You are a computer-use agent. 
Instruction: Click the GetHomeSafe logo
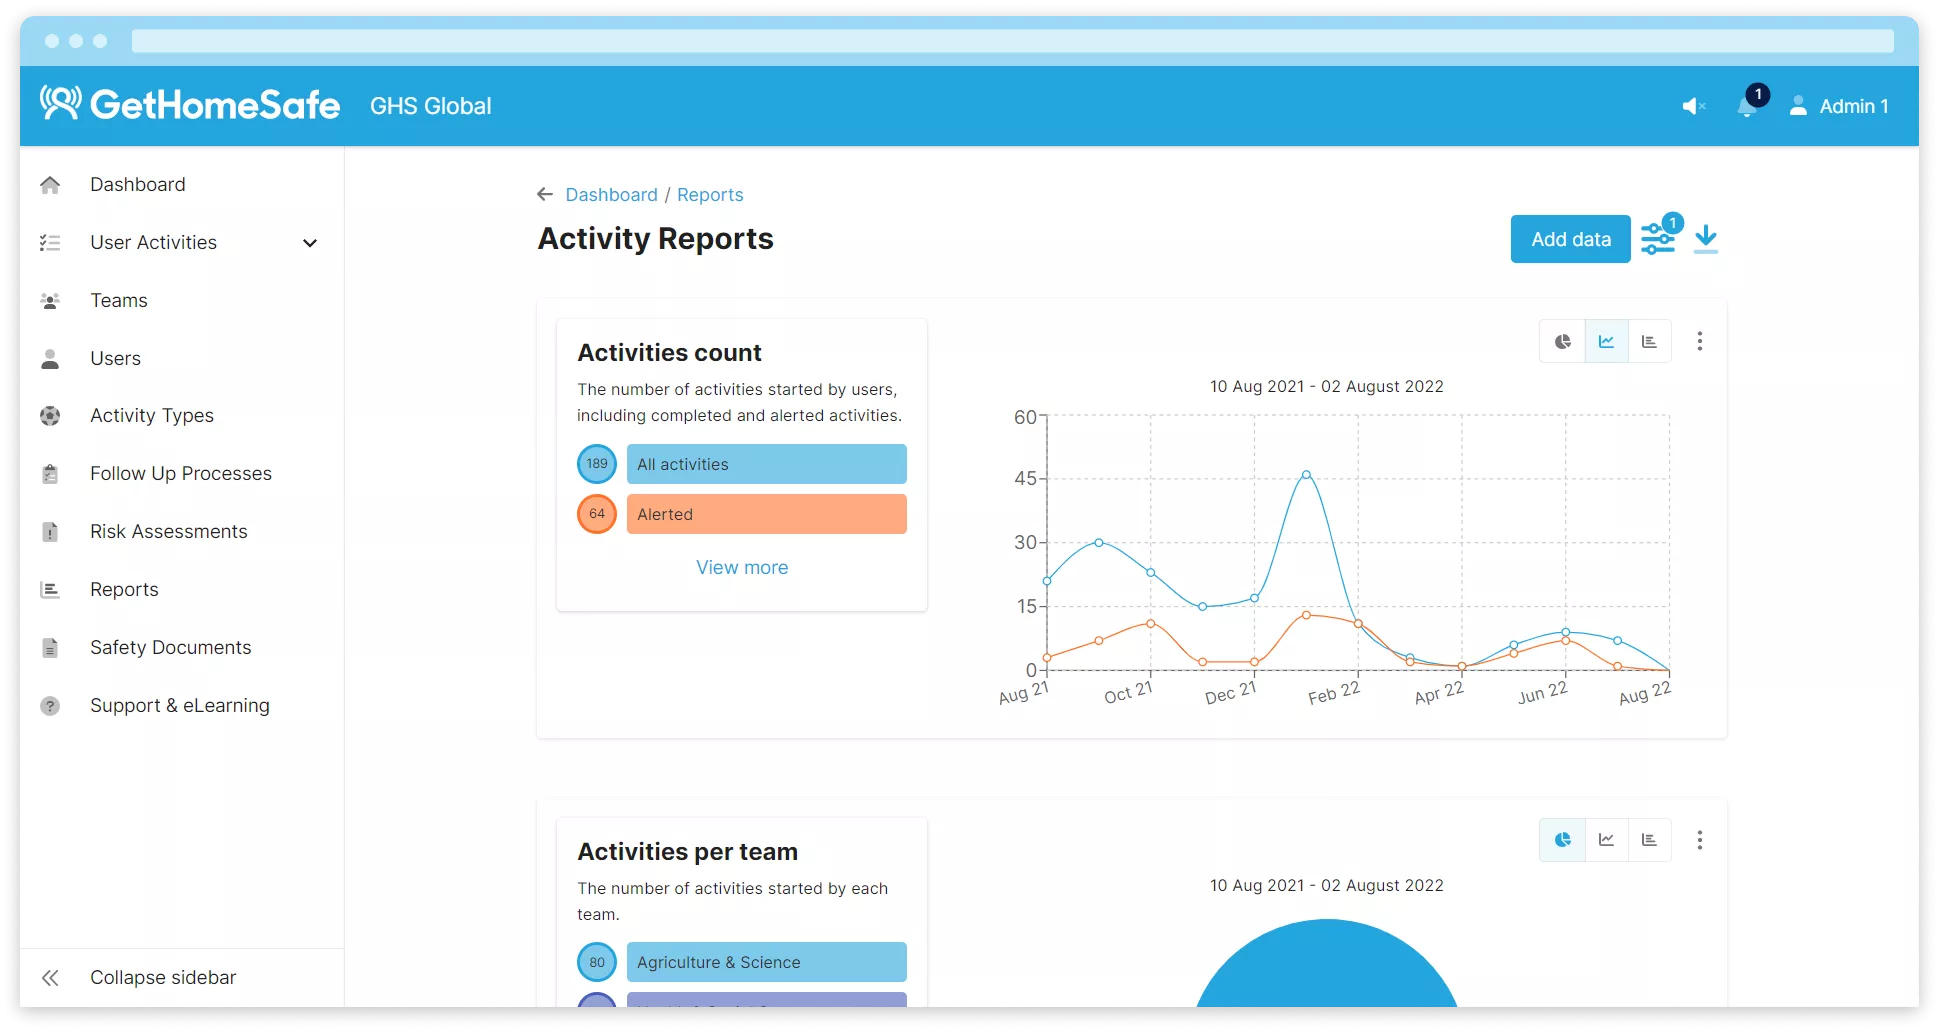pos(190,105)
